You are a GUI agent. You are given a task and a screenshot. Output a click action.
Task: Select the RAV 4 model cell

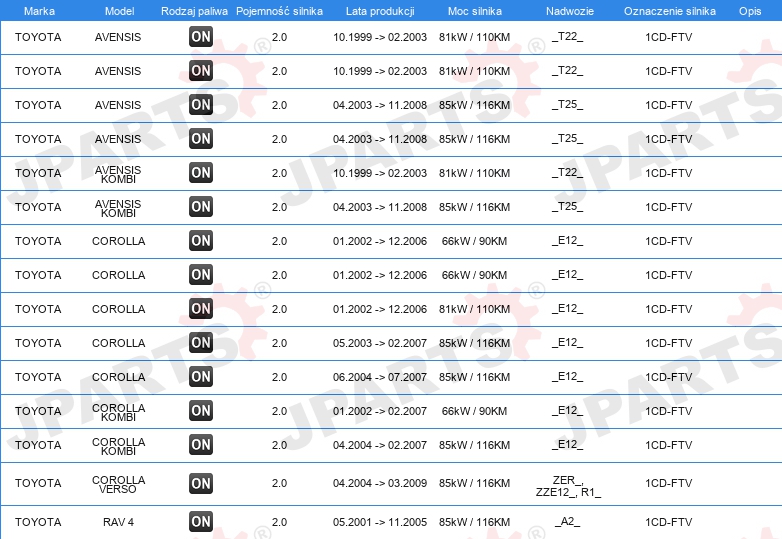pyautogui.click(x=118, y=522)
